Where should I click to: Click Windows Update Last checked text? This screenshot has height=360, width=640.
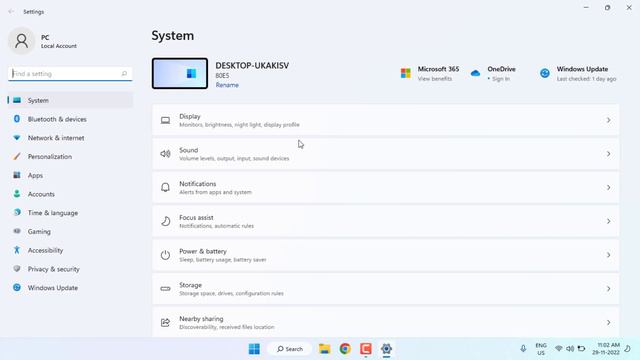click(586, 79)
